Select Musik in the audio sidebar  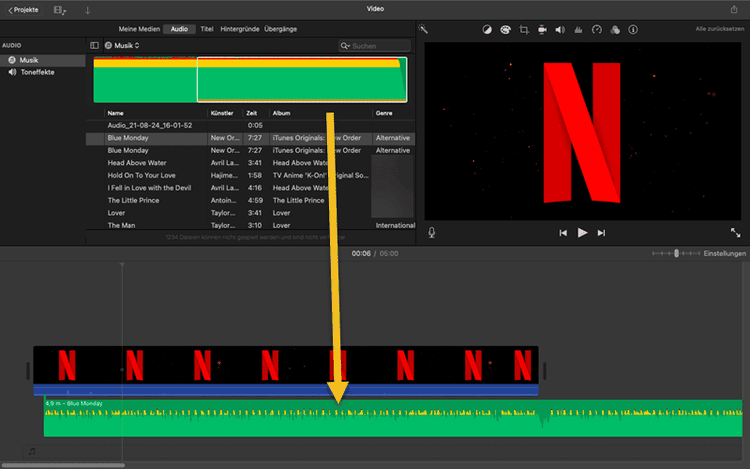(x=43, y=60)
